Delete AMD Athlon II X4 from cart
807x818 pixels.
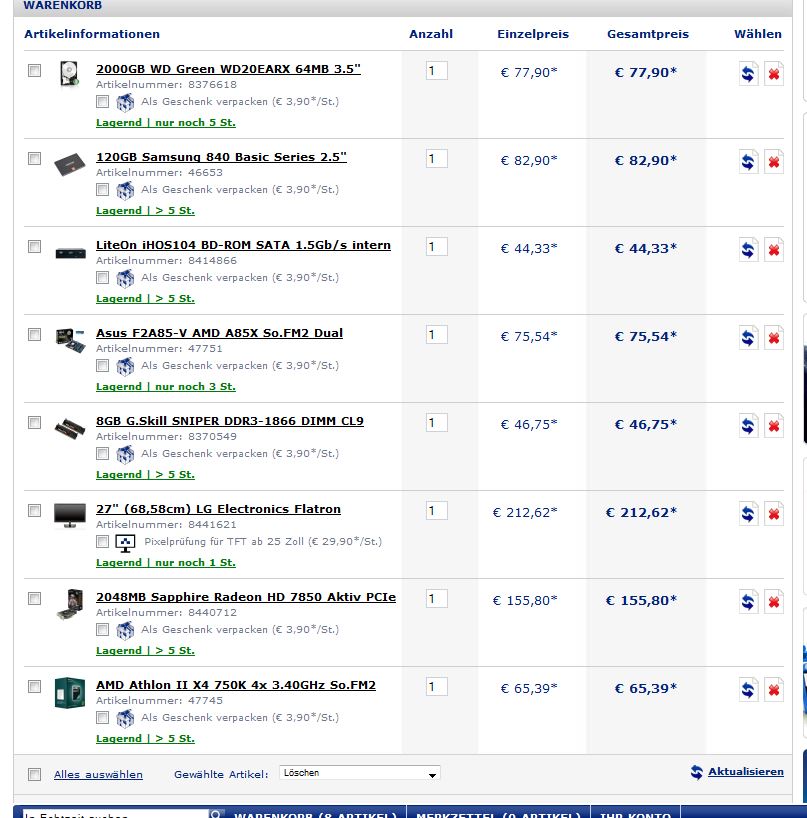pos(774,691)
